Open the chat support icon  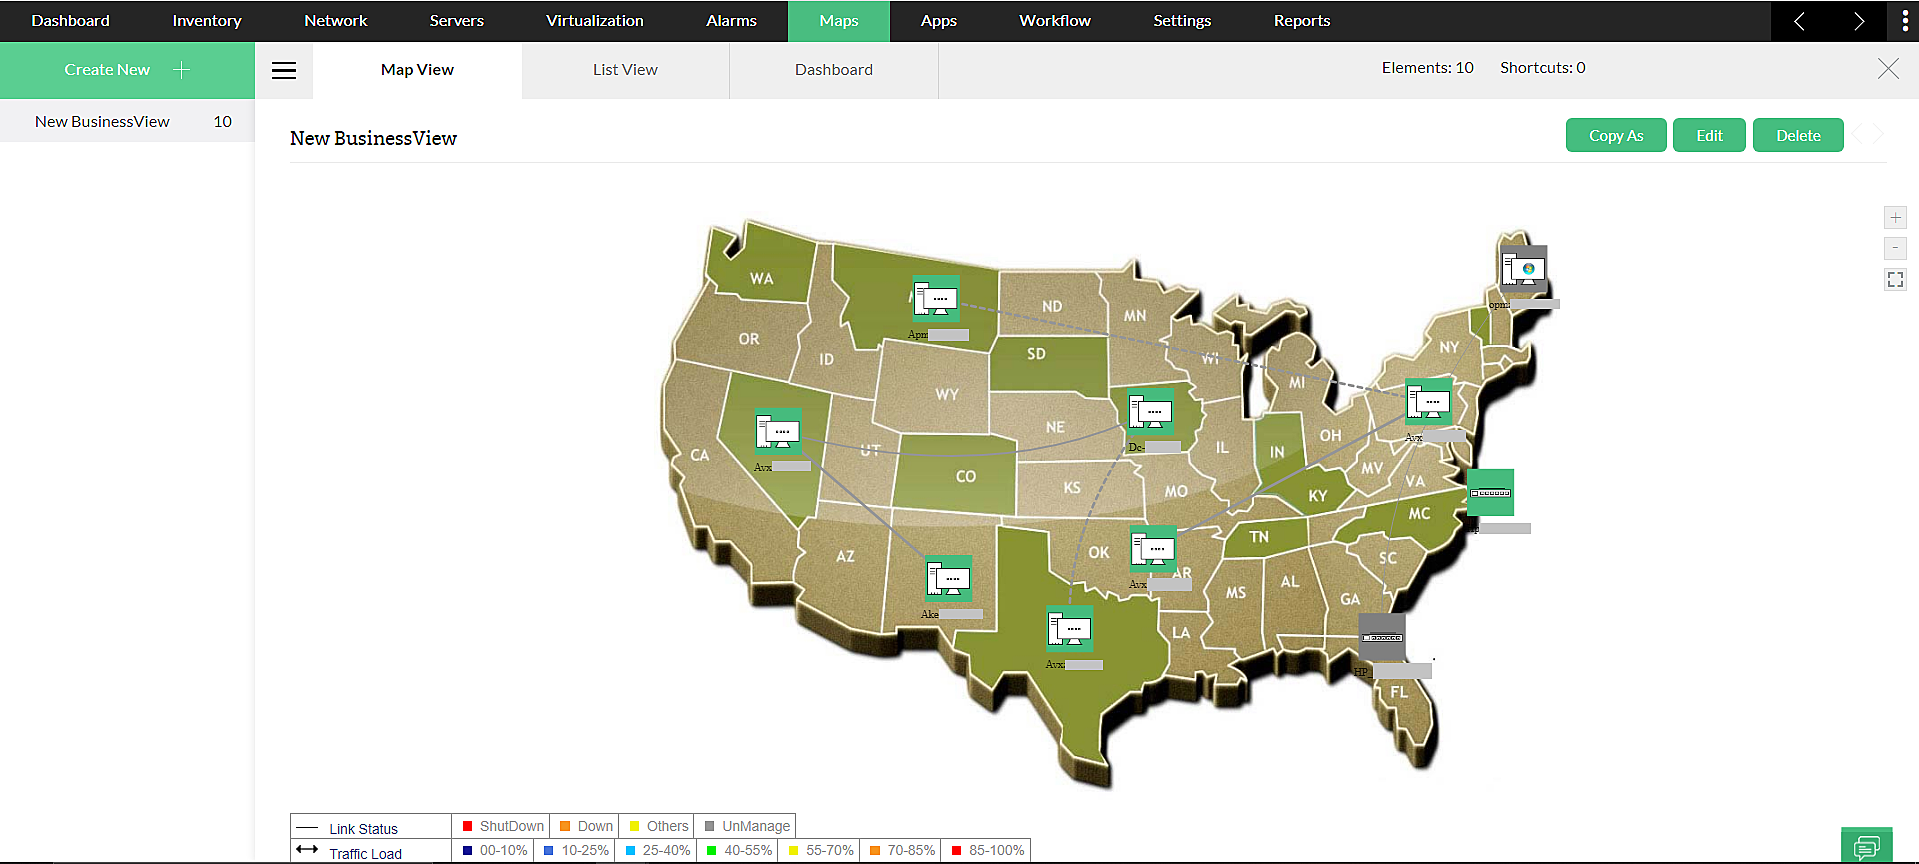pos(1866,846)
